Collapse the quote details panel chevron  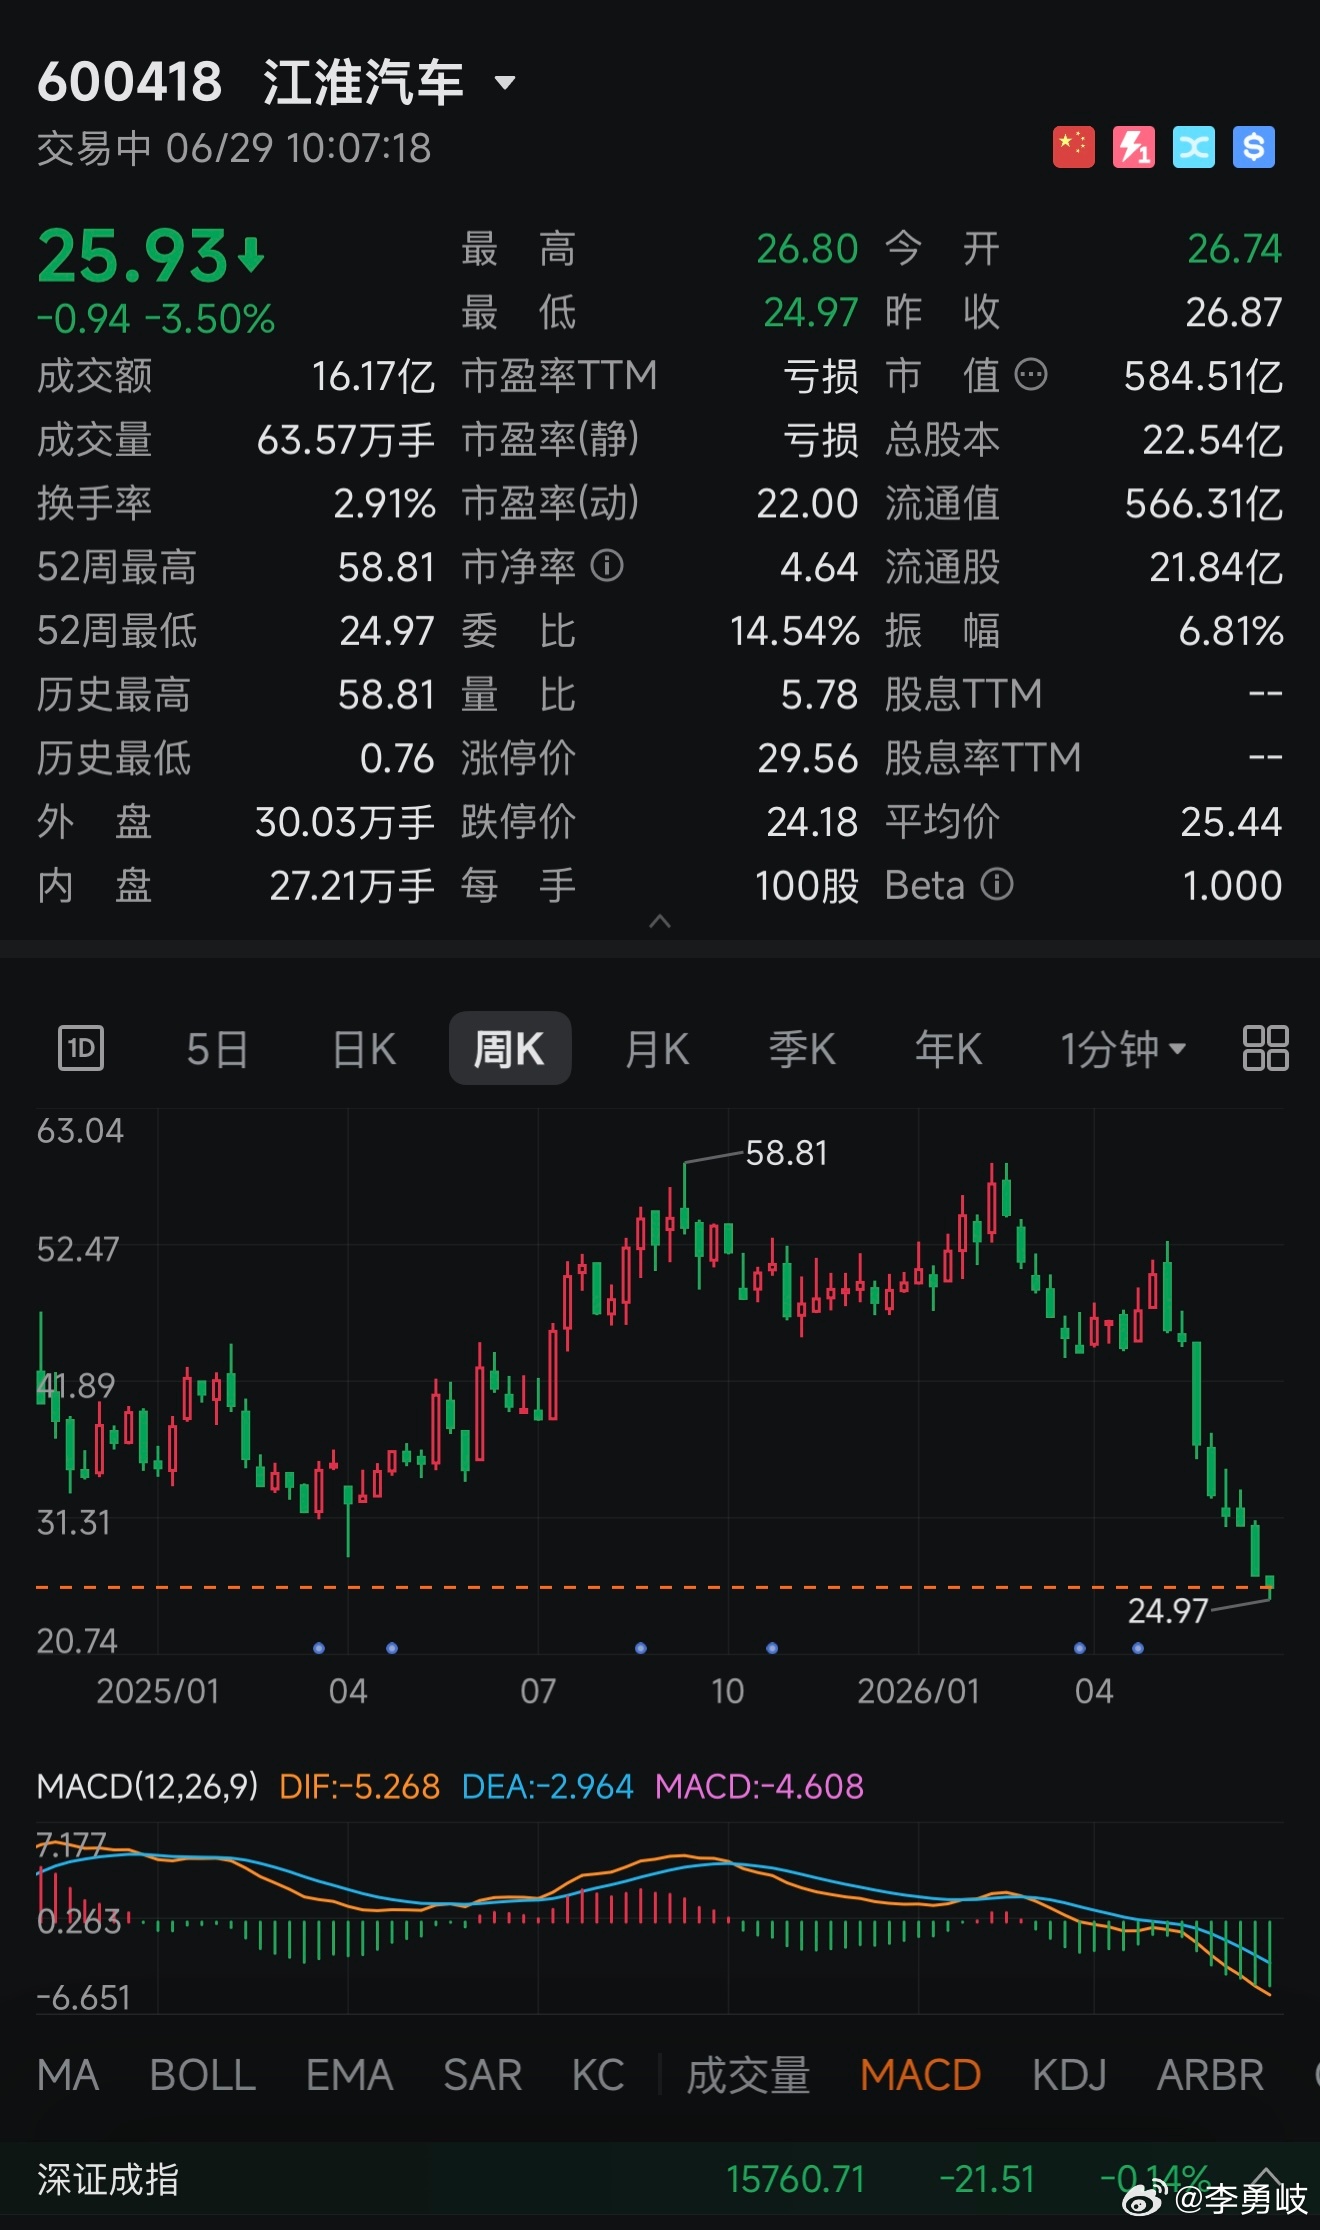660,921
